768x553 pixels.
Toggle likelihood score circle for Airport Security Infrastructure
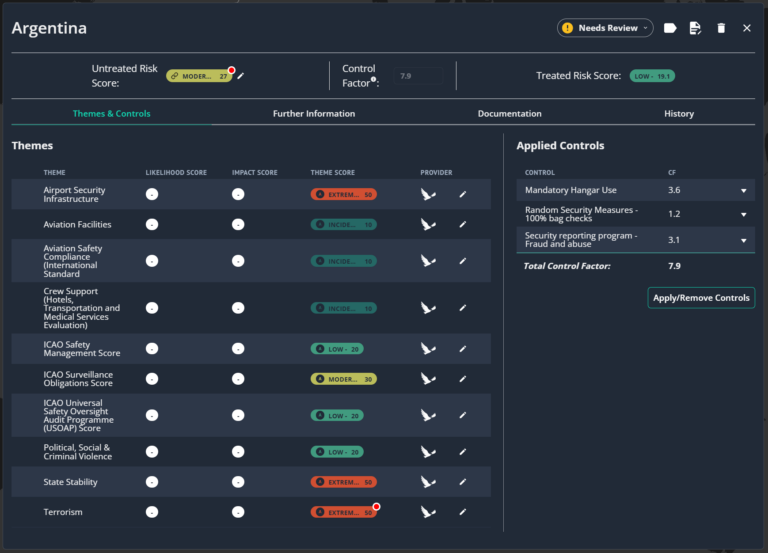point(152,194)
